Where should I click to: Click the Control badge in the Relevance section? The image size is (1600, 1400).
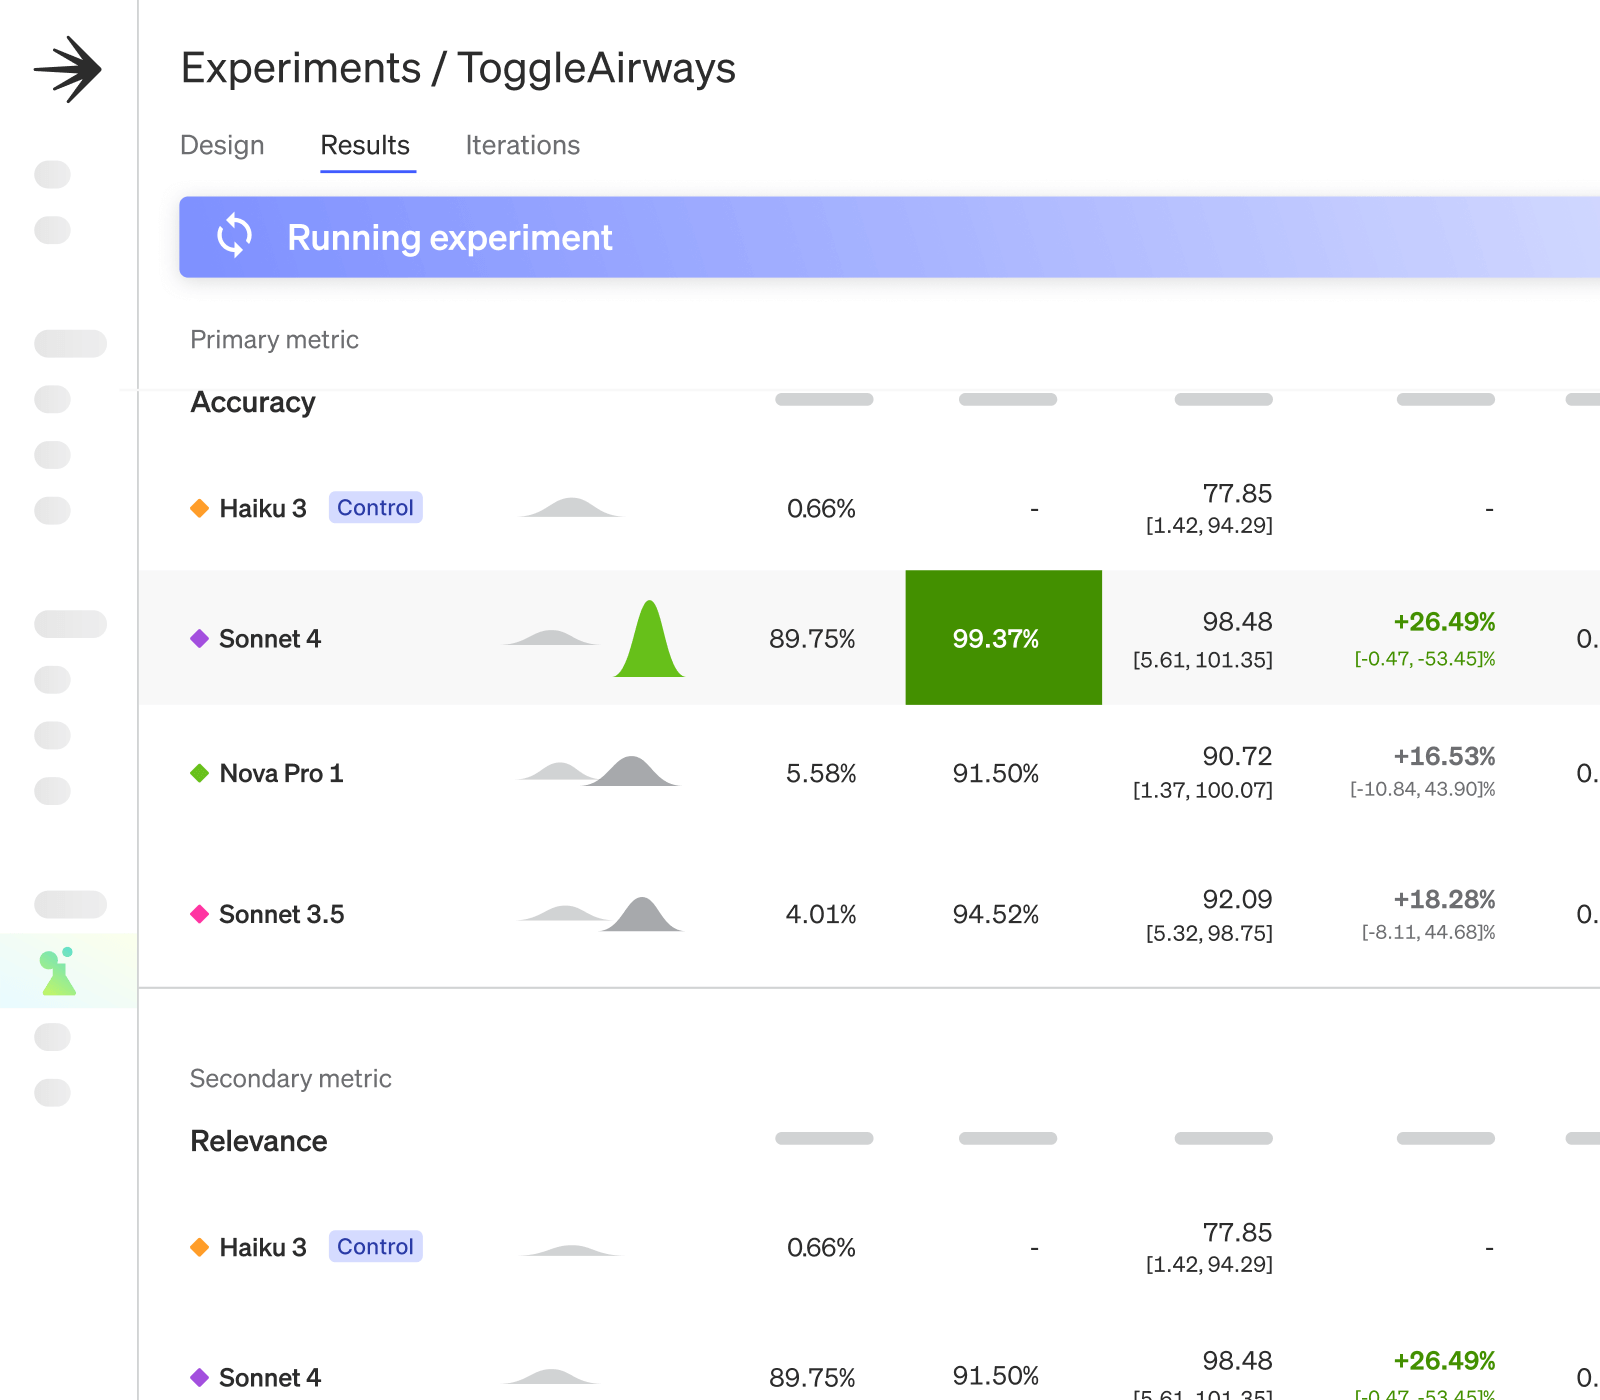pyautogui.click(x=375, y=1247)
